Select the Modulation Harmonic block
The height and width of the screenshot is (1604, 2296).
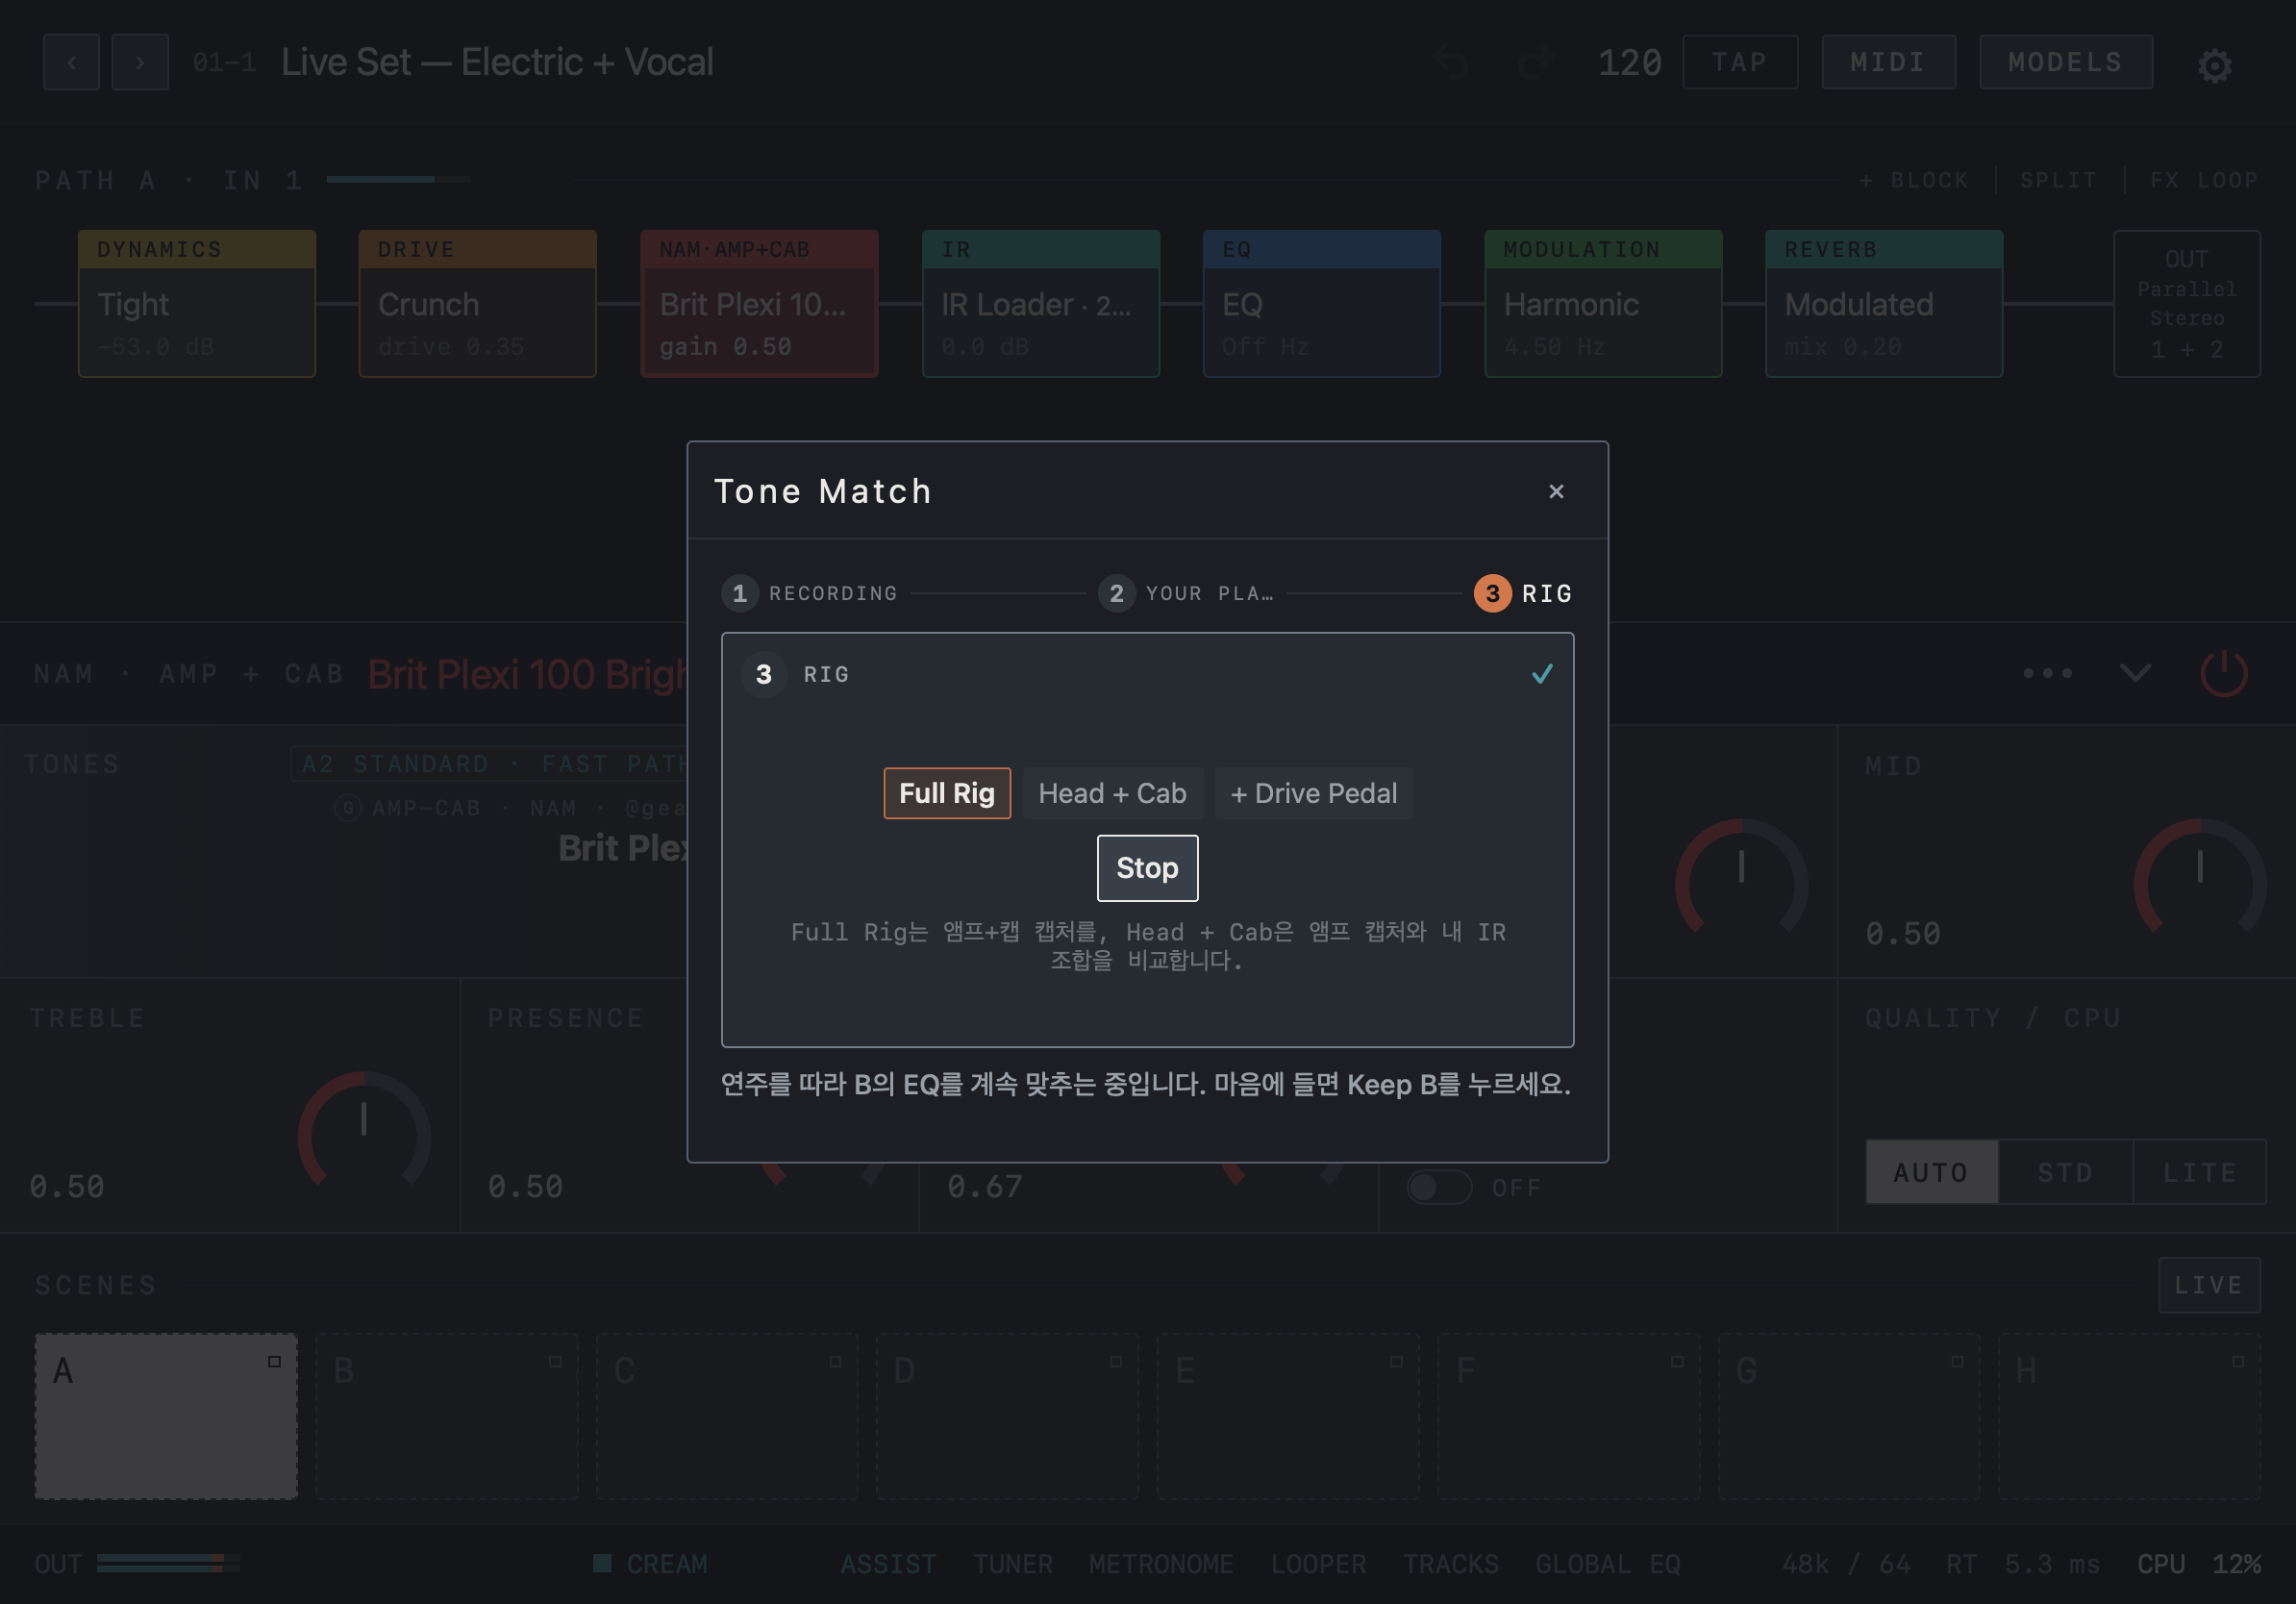click(x=1603, y=304)
